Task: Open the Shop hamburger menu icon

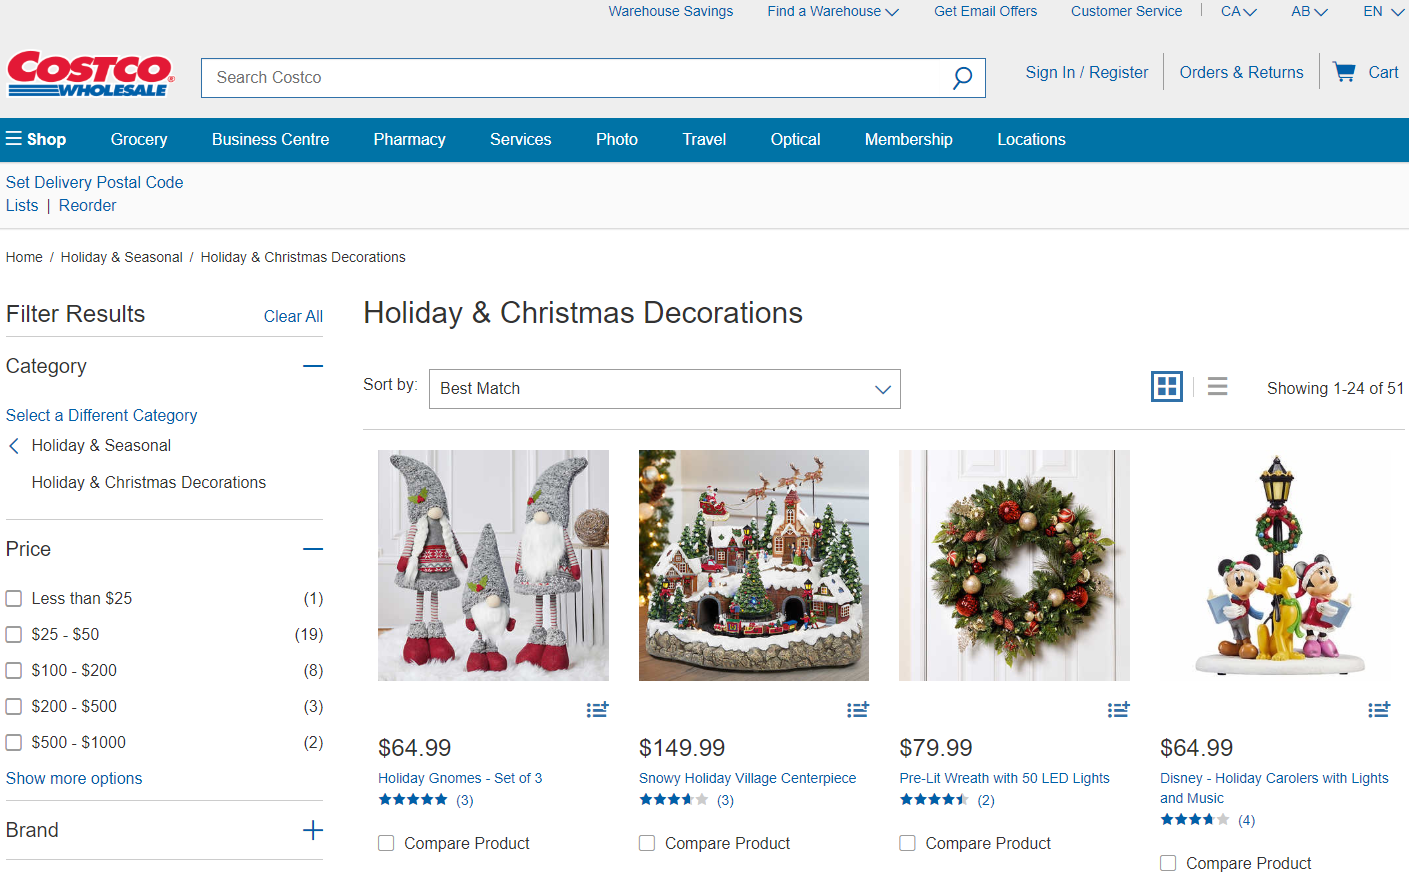Action: (x=14, y=139)
